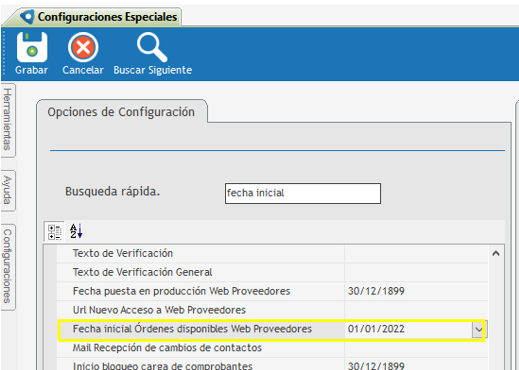This screenshot has width=519, height=370.
Task: Click empty value cell of Url Nuevo Acceso
Action: coord(416,310)
